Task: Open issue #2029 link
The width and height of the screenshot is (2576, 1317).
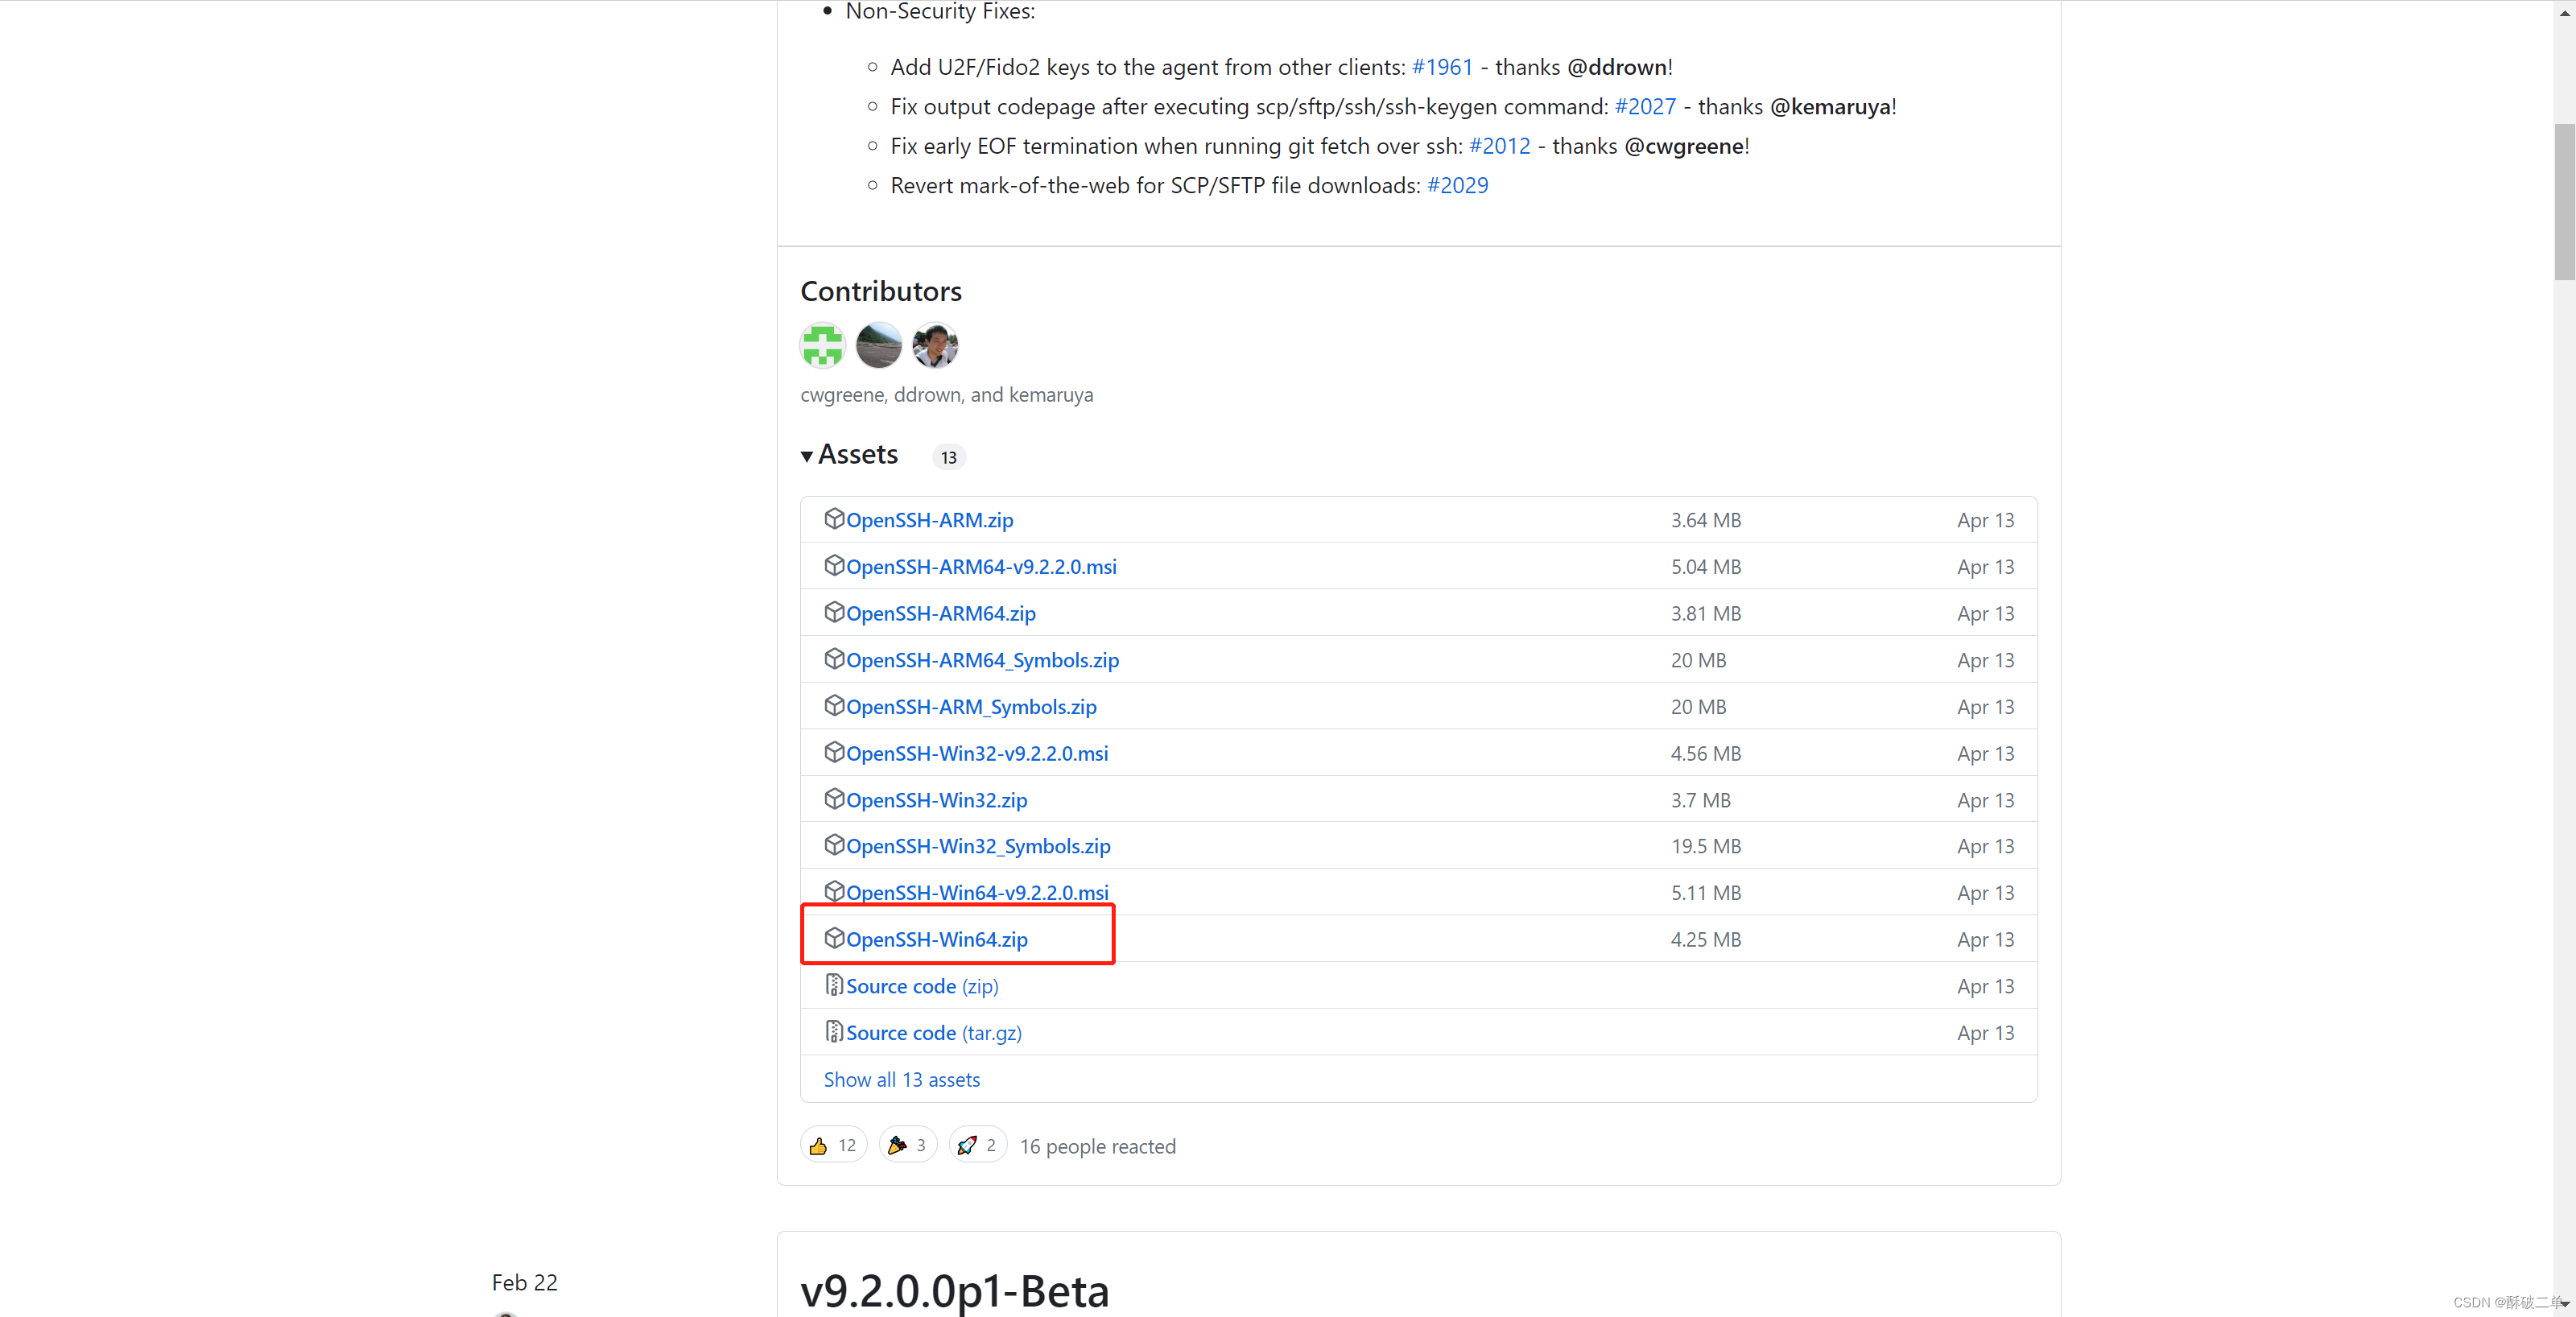Action: point(1457,186)
